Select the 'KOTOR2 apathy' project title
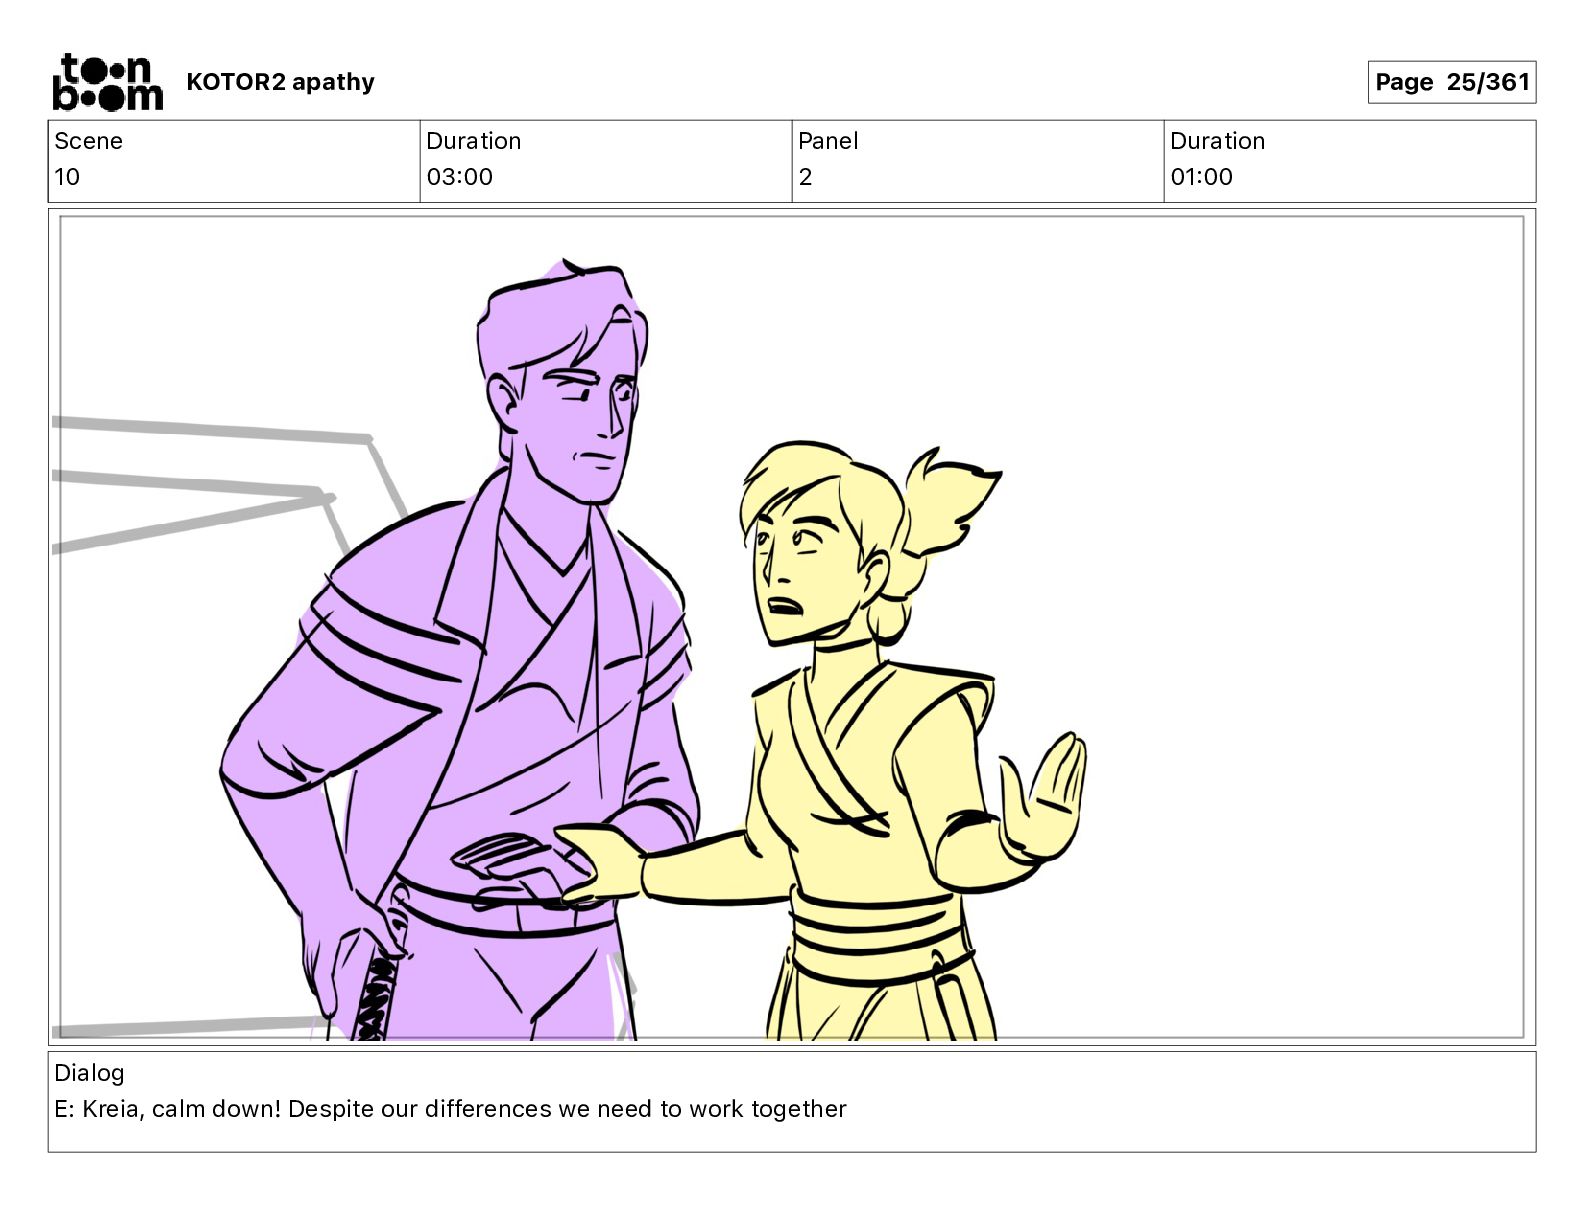Screen dimensions: 1584x1224 click(x=280, y=82)
